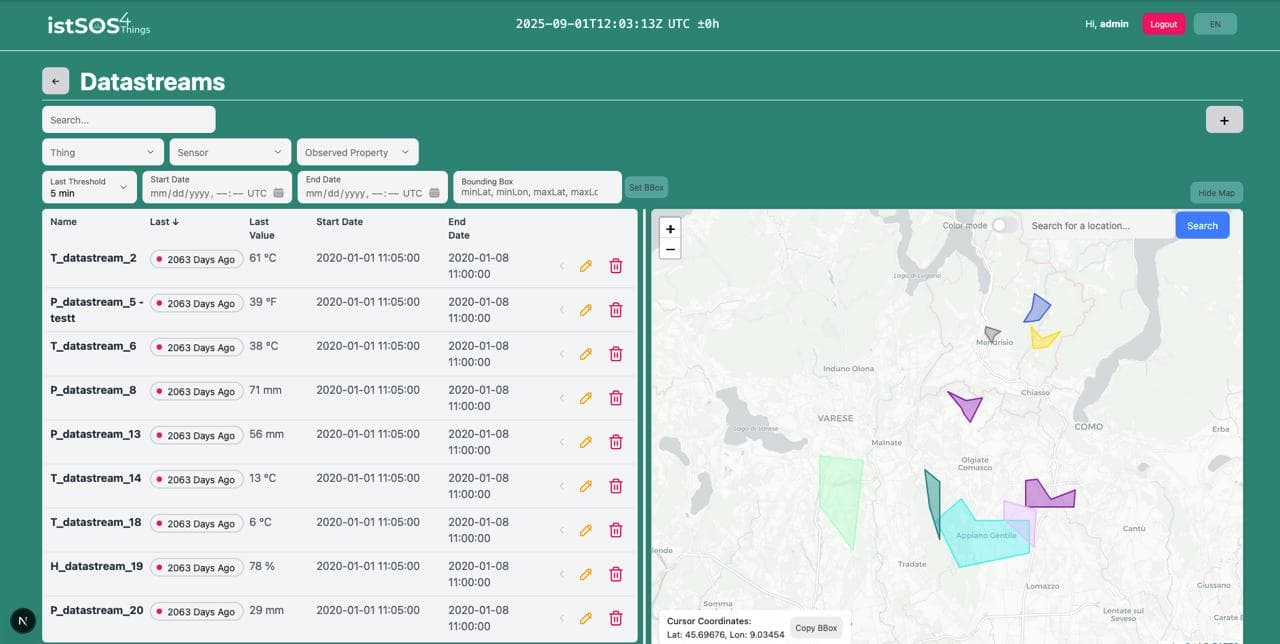Edit T_datastream_2 with pencil icon
The image size is (1280, 644).
click(x=586, y=266)
